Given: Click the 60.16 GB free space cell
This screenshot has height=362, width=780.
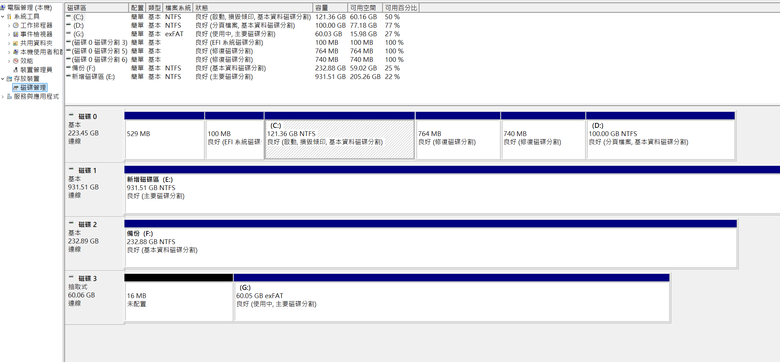Looking at the screenshot, I should tap(363, 17).
